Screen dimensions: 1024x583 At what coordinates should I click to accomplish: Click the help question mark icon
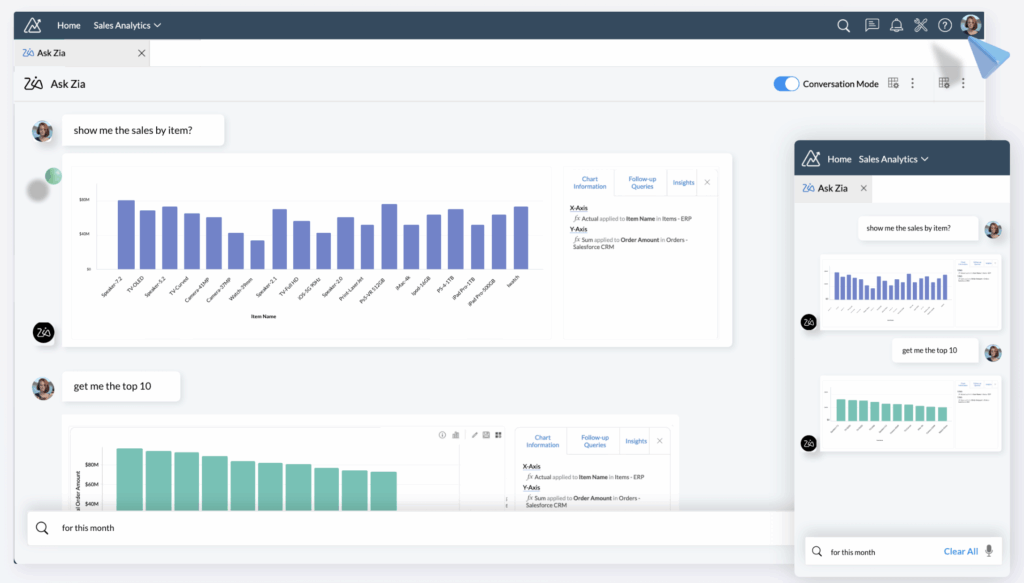point(945,25)
